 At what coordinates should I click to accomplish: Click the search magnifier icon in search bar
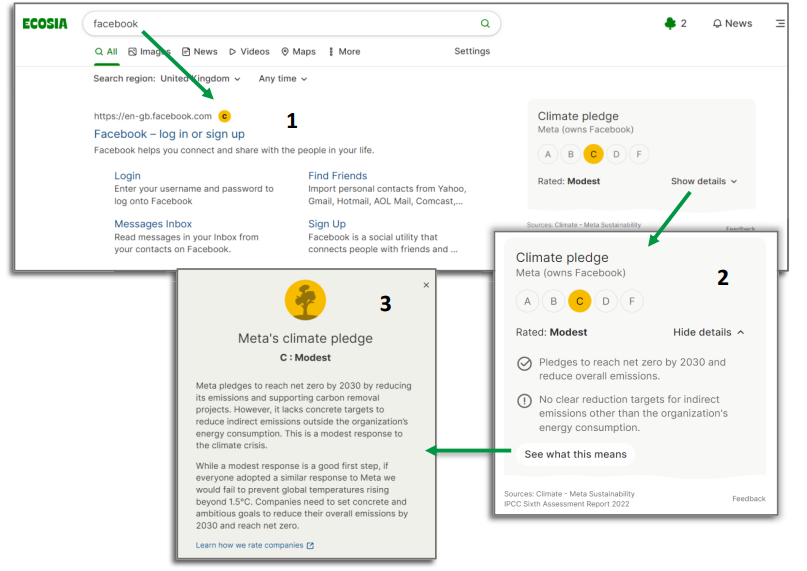tap(486, 24)
